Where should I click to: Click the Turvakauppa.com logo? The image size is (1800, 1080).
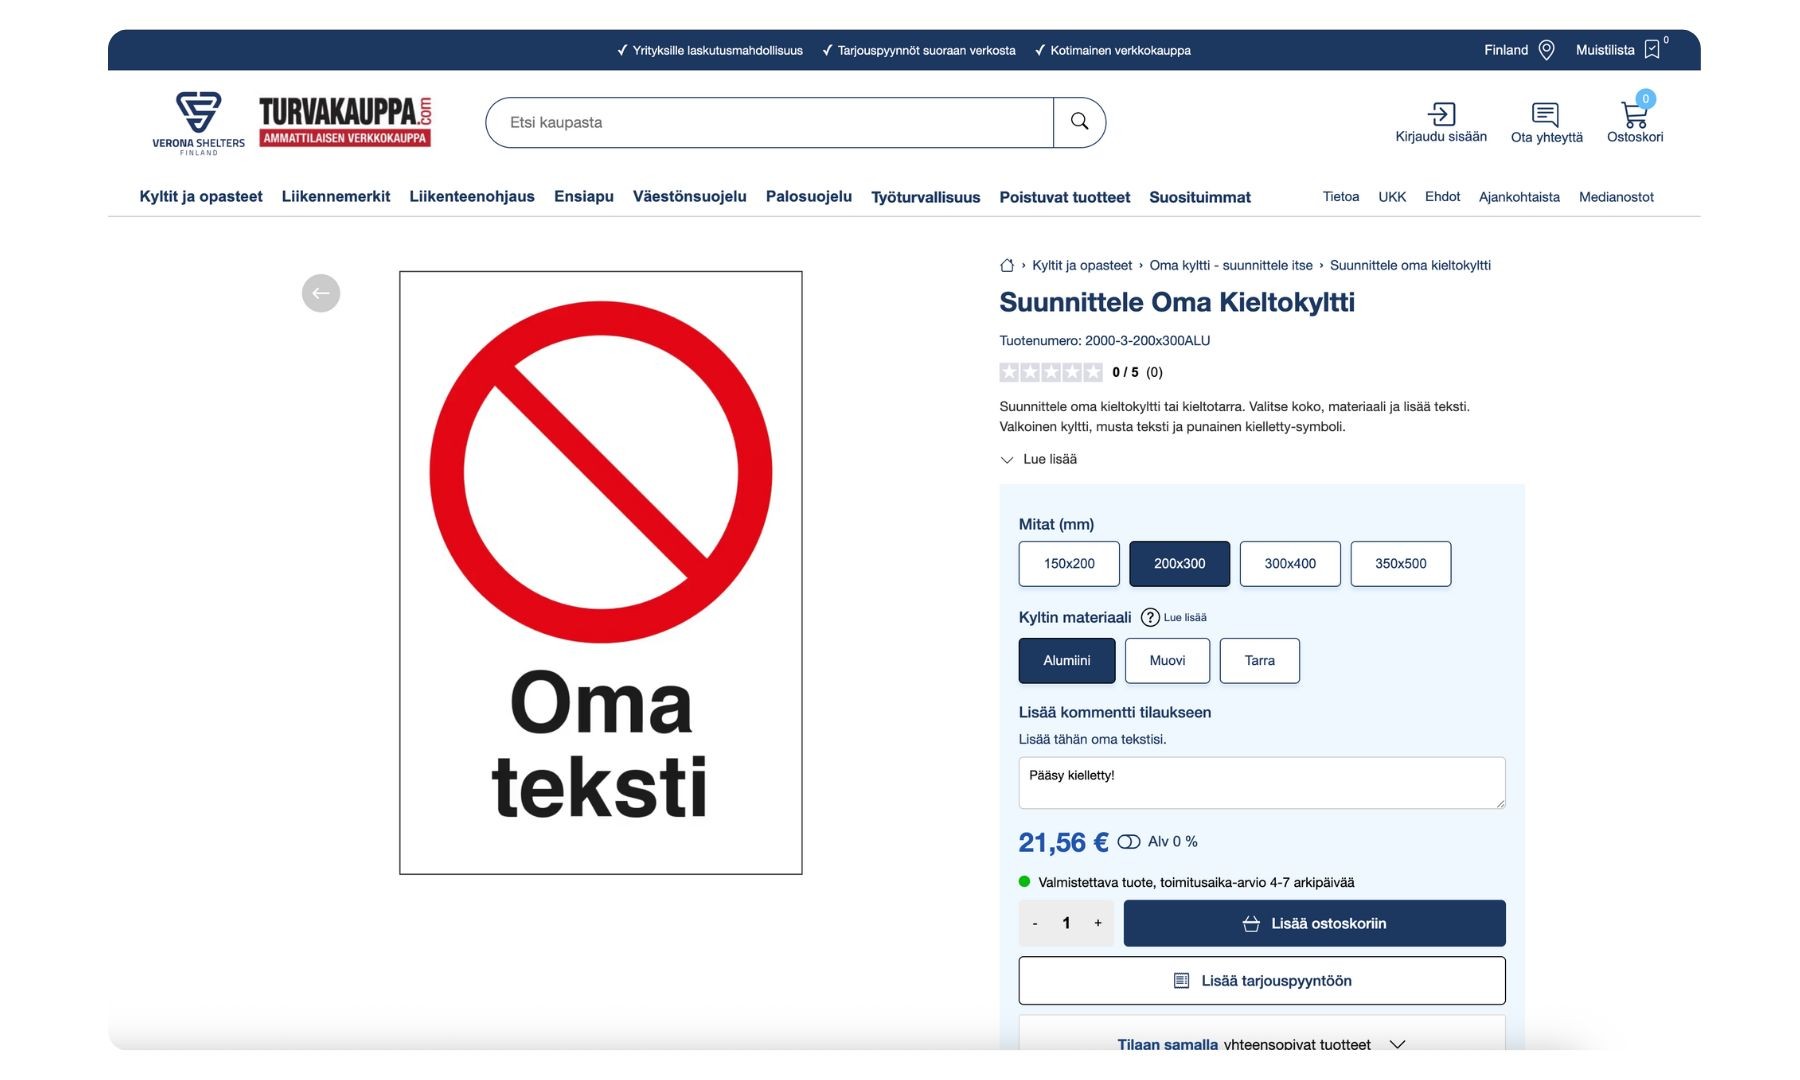[345, 122]
